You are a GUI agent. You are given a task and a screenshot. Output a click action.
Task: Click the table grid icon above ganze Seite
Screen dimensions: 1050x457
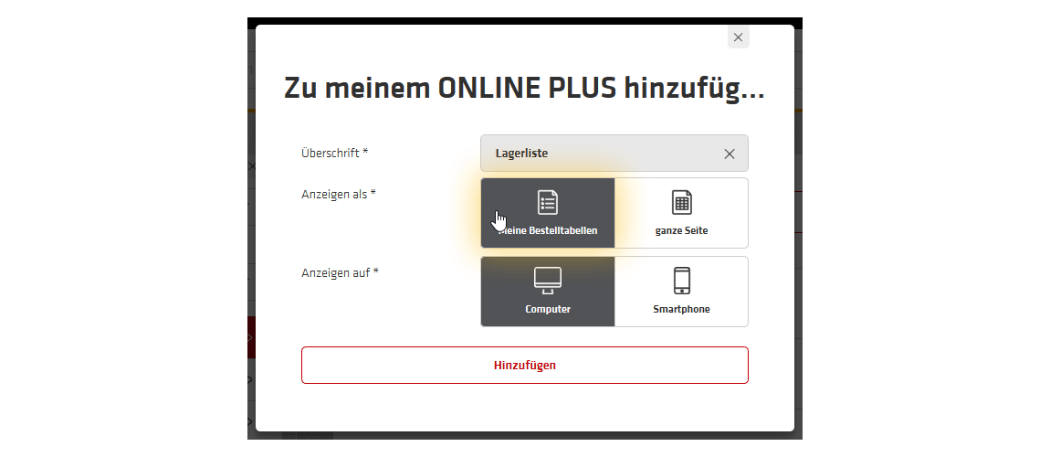tap(682, 202)
